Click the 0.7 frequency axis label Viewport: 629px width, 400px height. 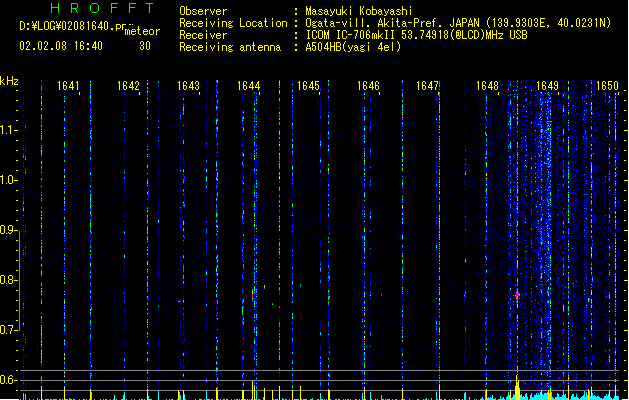click(x=8, y=330)
